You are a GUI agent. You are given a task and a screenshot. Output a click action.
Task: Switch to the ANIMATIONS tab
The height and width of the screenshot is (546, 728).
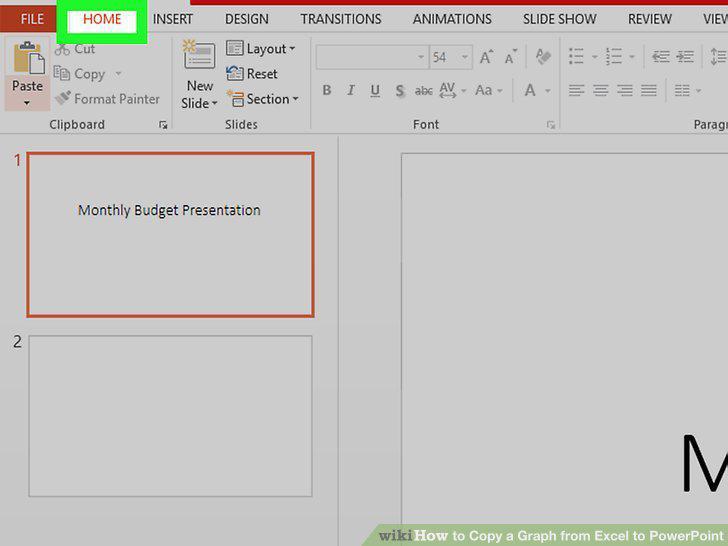452,19
